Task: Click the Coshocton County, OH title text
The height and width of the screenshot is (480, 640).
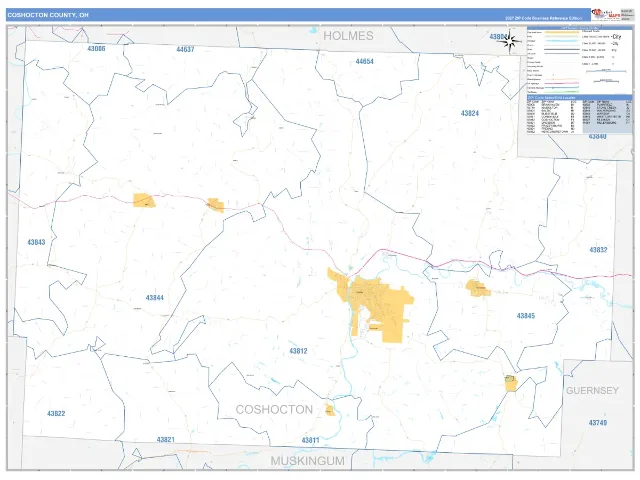Action: (x=48, y=15)
